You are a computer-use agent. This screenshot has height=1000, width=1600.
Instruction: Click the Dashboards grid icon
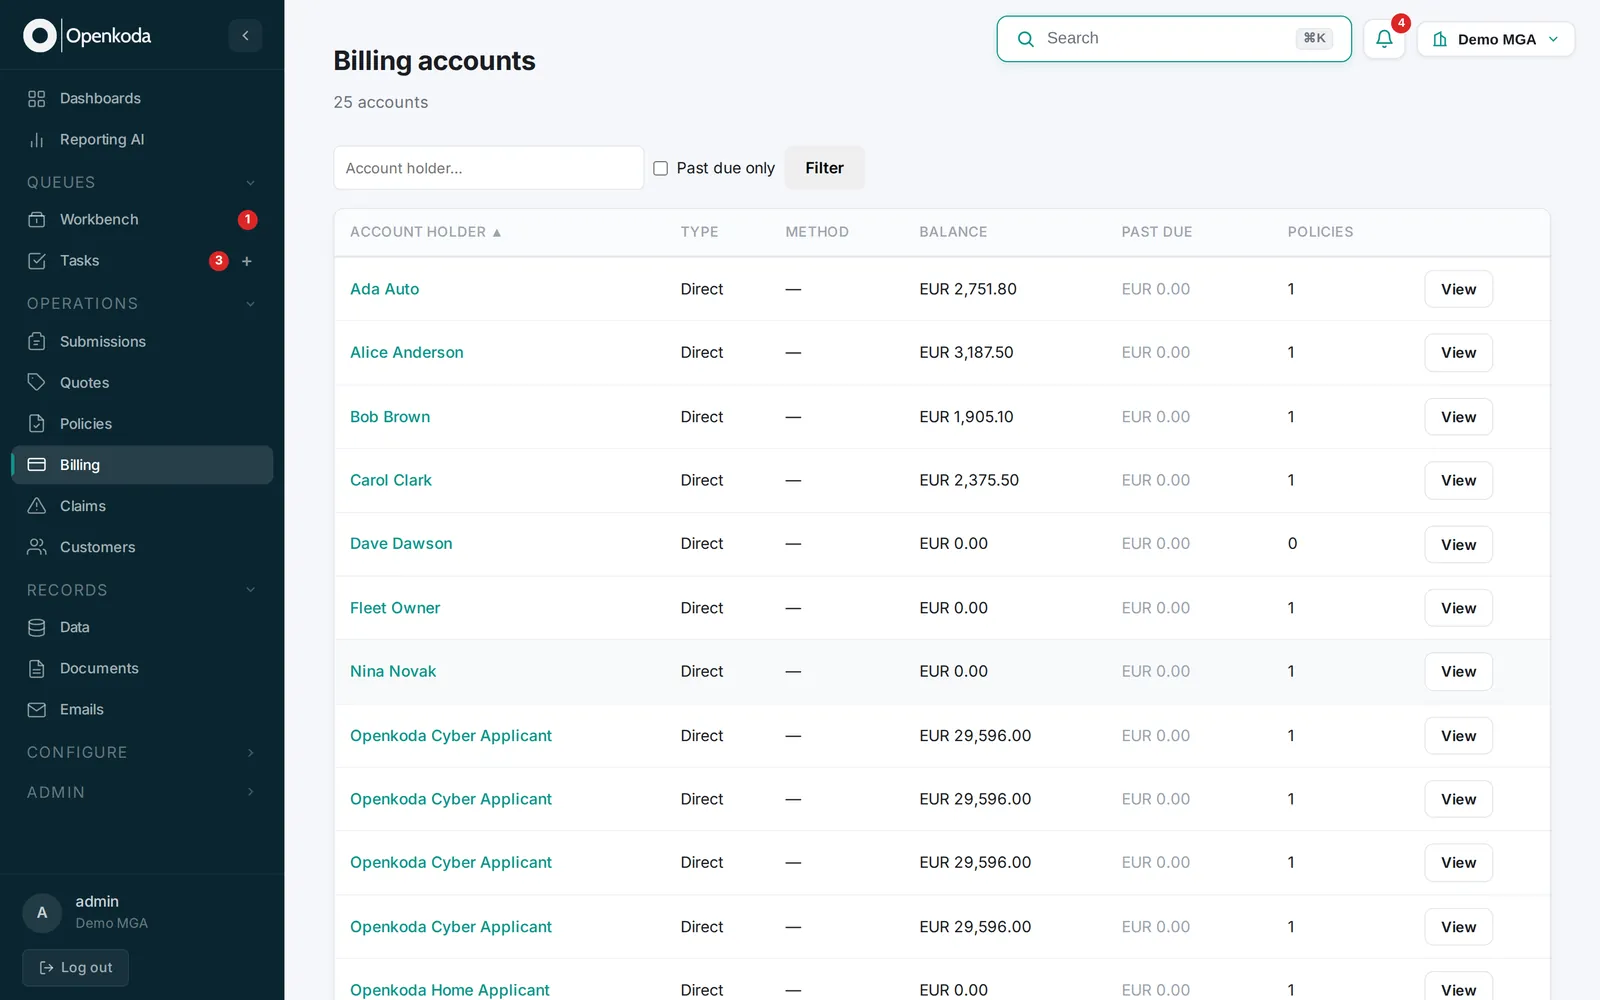37,99
